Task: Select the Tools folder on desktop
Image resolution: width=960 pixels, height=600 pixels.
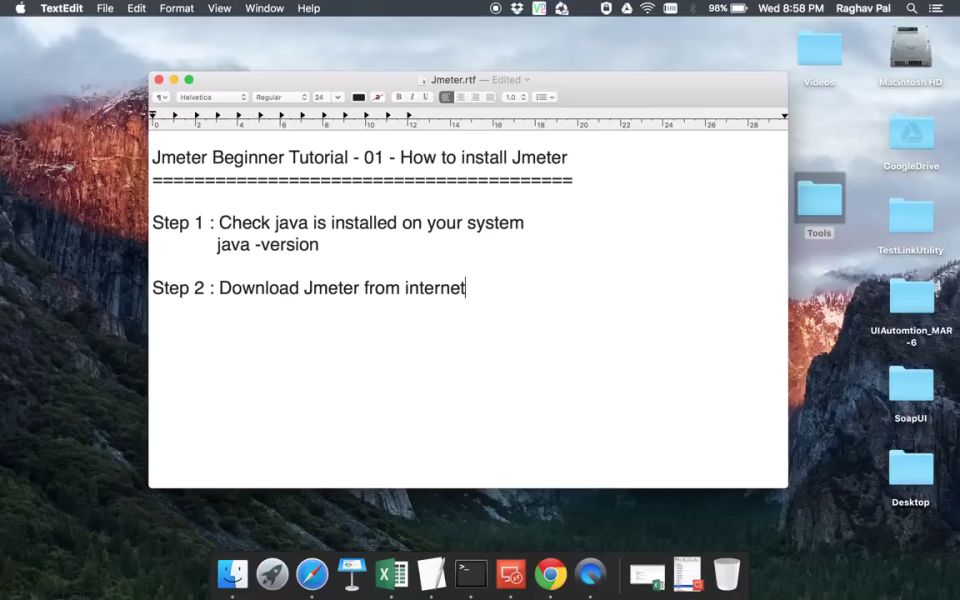Action: pyautogui.click(x=819, y=199)
